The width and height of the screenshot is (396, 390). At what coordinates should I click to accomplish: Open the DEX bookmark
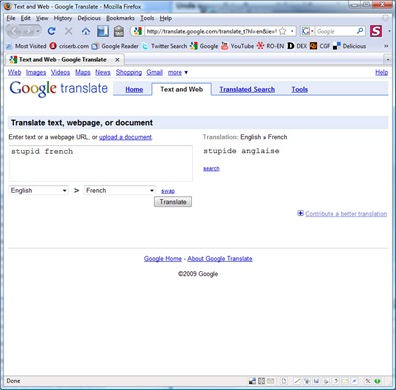(x=297, y=46)
